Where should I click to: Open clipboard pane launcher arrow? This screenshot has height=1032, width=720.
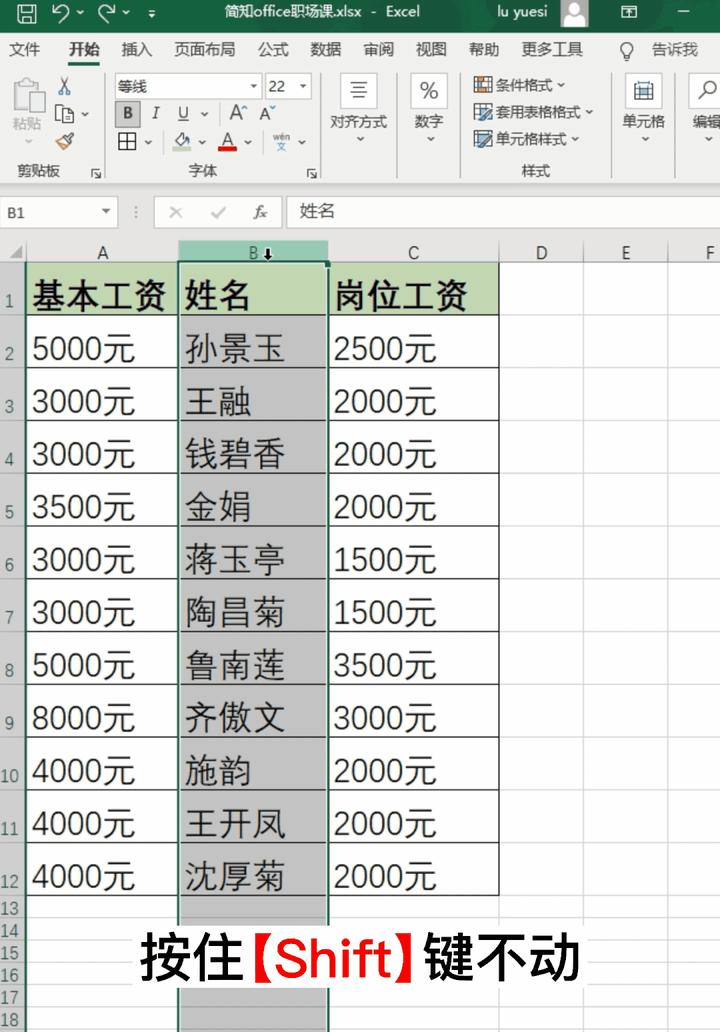(x=96, y=173)
